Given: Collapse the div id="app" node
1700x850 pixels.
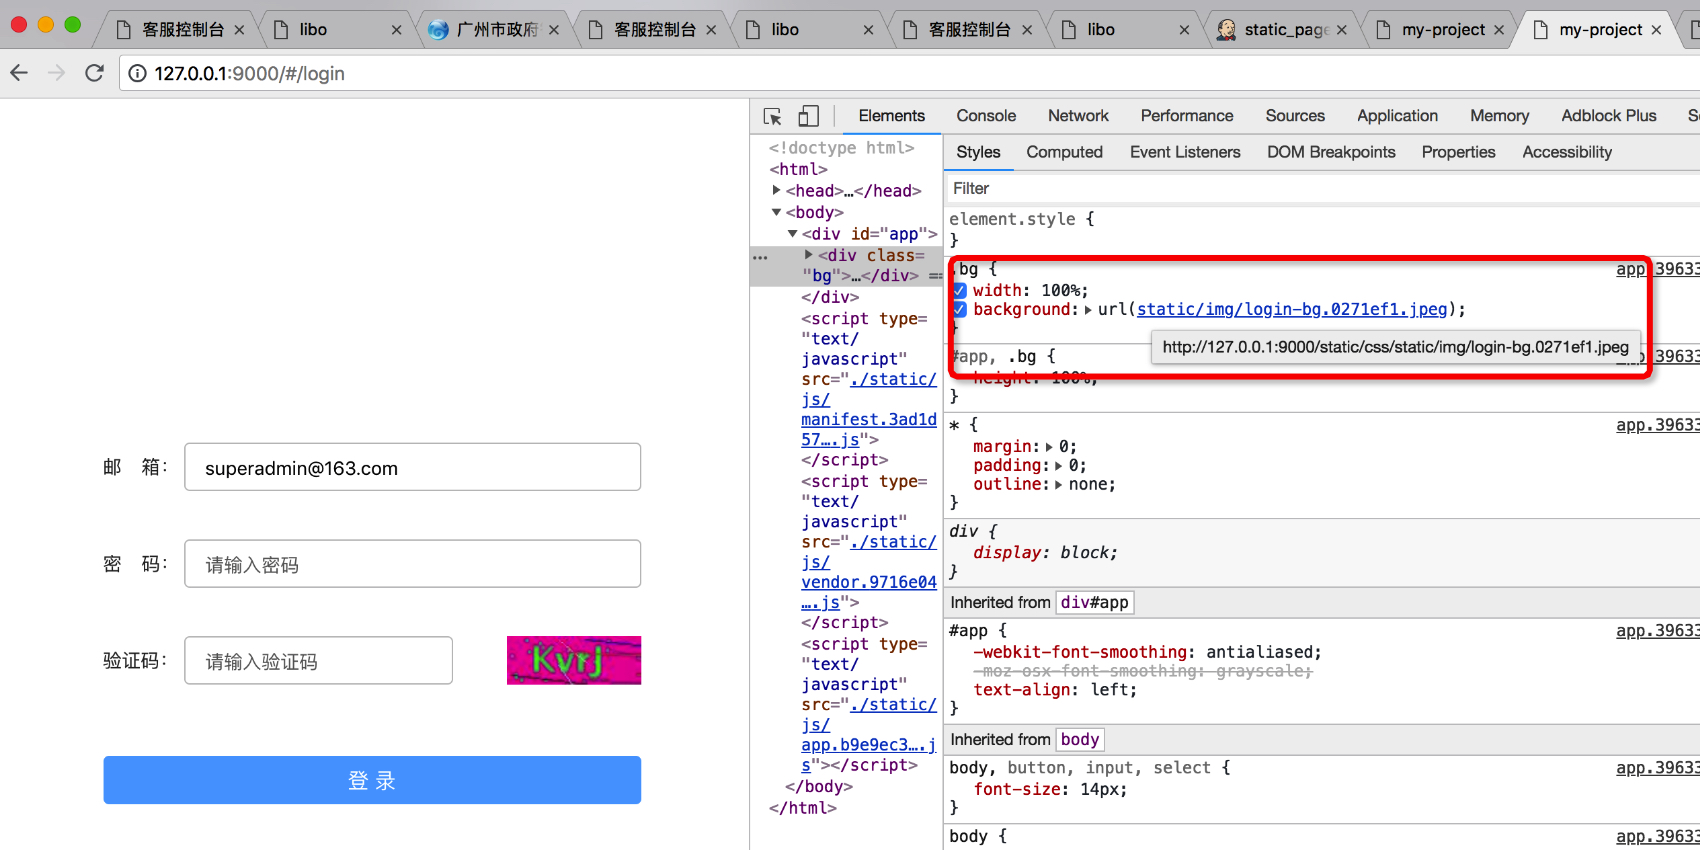Looking at the screenshot, I should coord(793,234).
